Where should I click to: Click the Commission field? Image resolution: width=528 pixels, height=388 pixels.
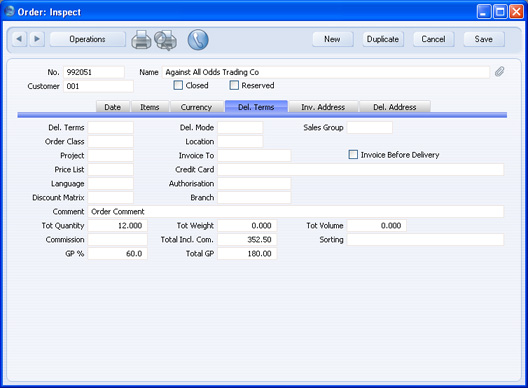tap(118, 240)
